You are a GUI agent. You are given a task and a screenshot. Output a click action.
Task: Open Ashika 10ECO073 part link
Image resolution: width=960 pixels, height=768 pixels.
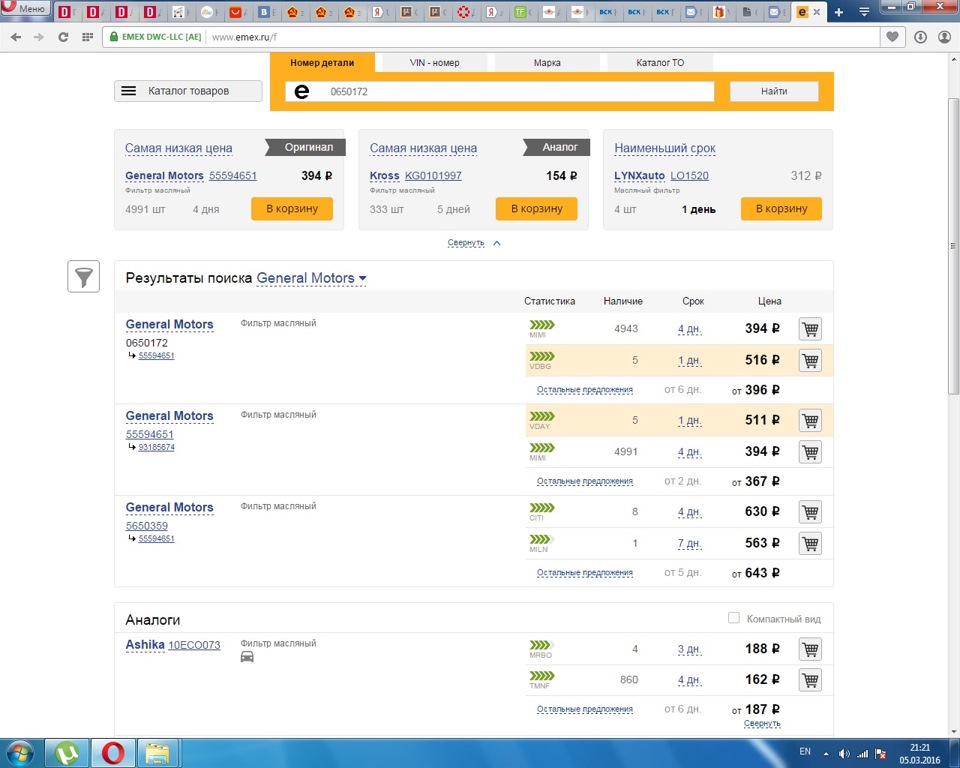[194, 645]
